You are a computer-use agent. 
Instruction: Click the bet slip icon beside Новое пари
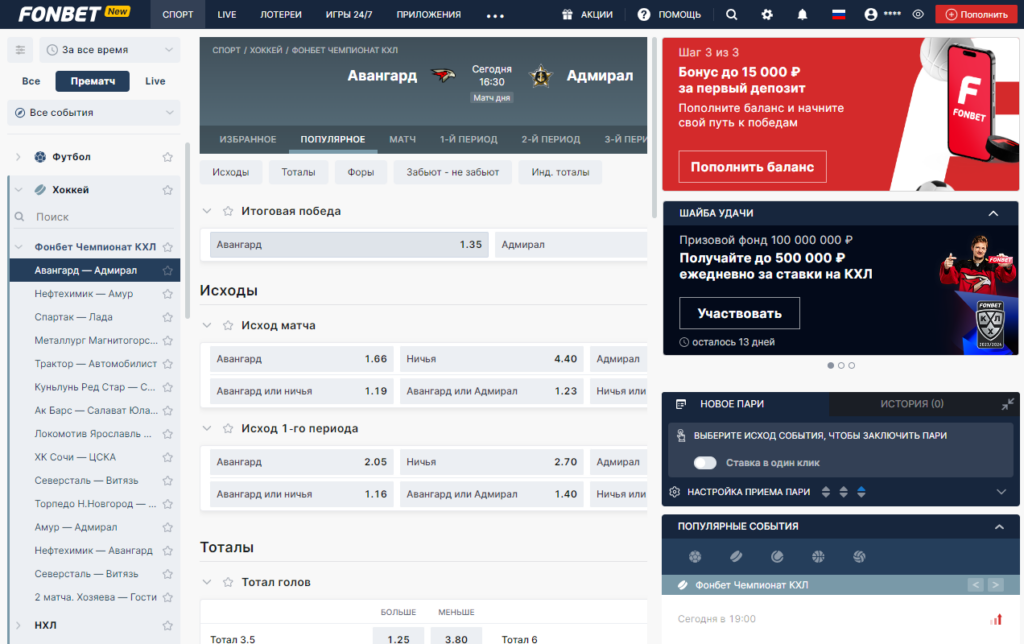(x=680, y=404)
